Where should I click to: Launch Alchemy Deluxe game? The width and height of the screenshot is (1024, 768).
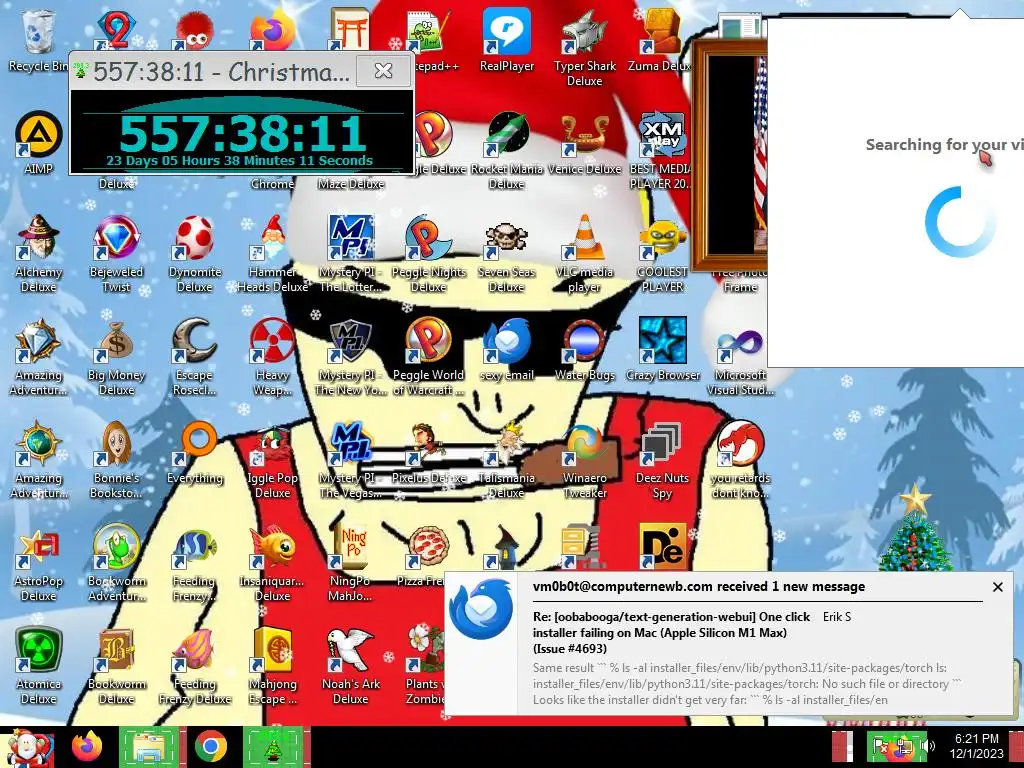(39, 253)
